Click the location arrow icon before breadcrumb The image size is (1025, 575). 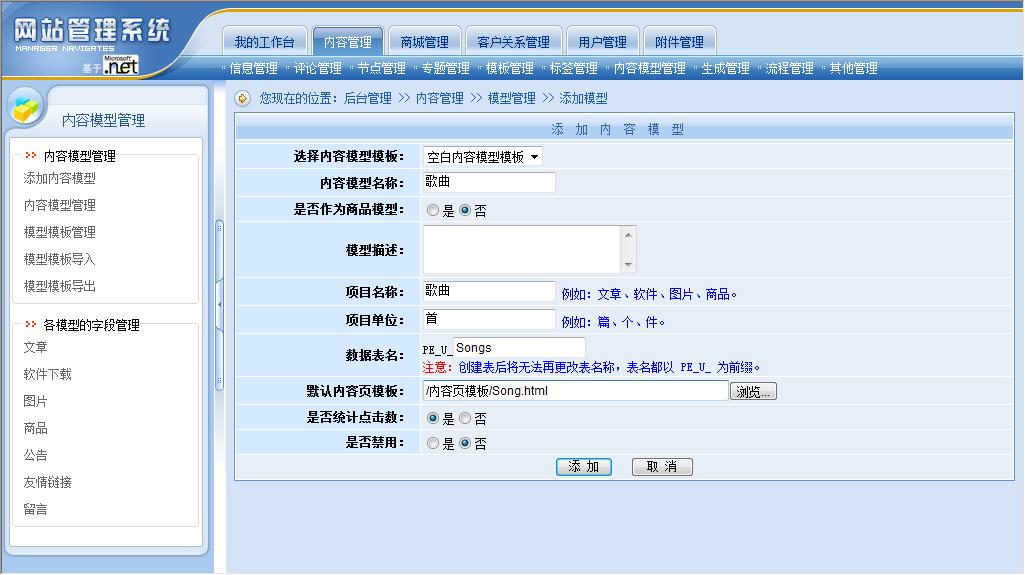242,98
